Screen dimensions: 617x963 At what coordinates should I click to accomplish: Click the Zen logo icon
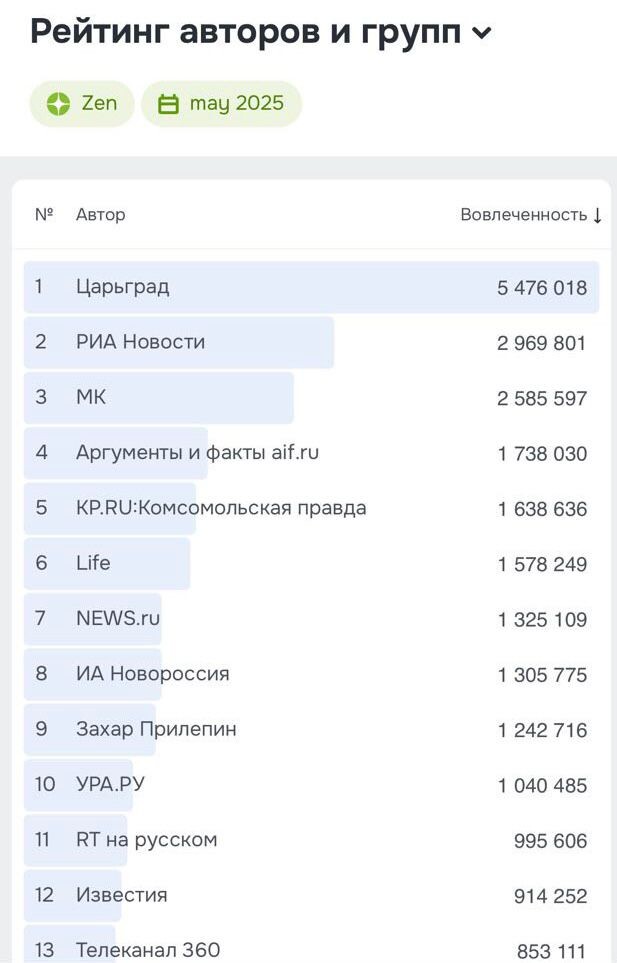58,104
